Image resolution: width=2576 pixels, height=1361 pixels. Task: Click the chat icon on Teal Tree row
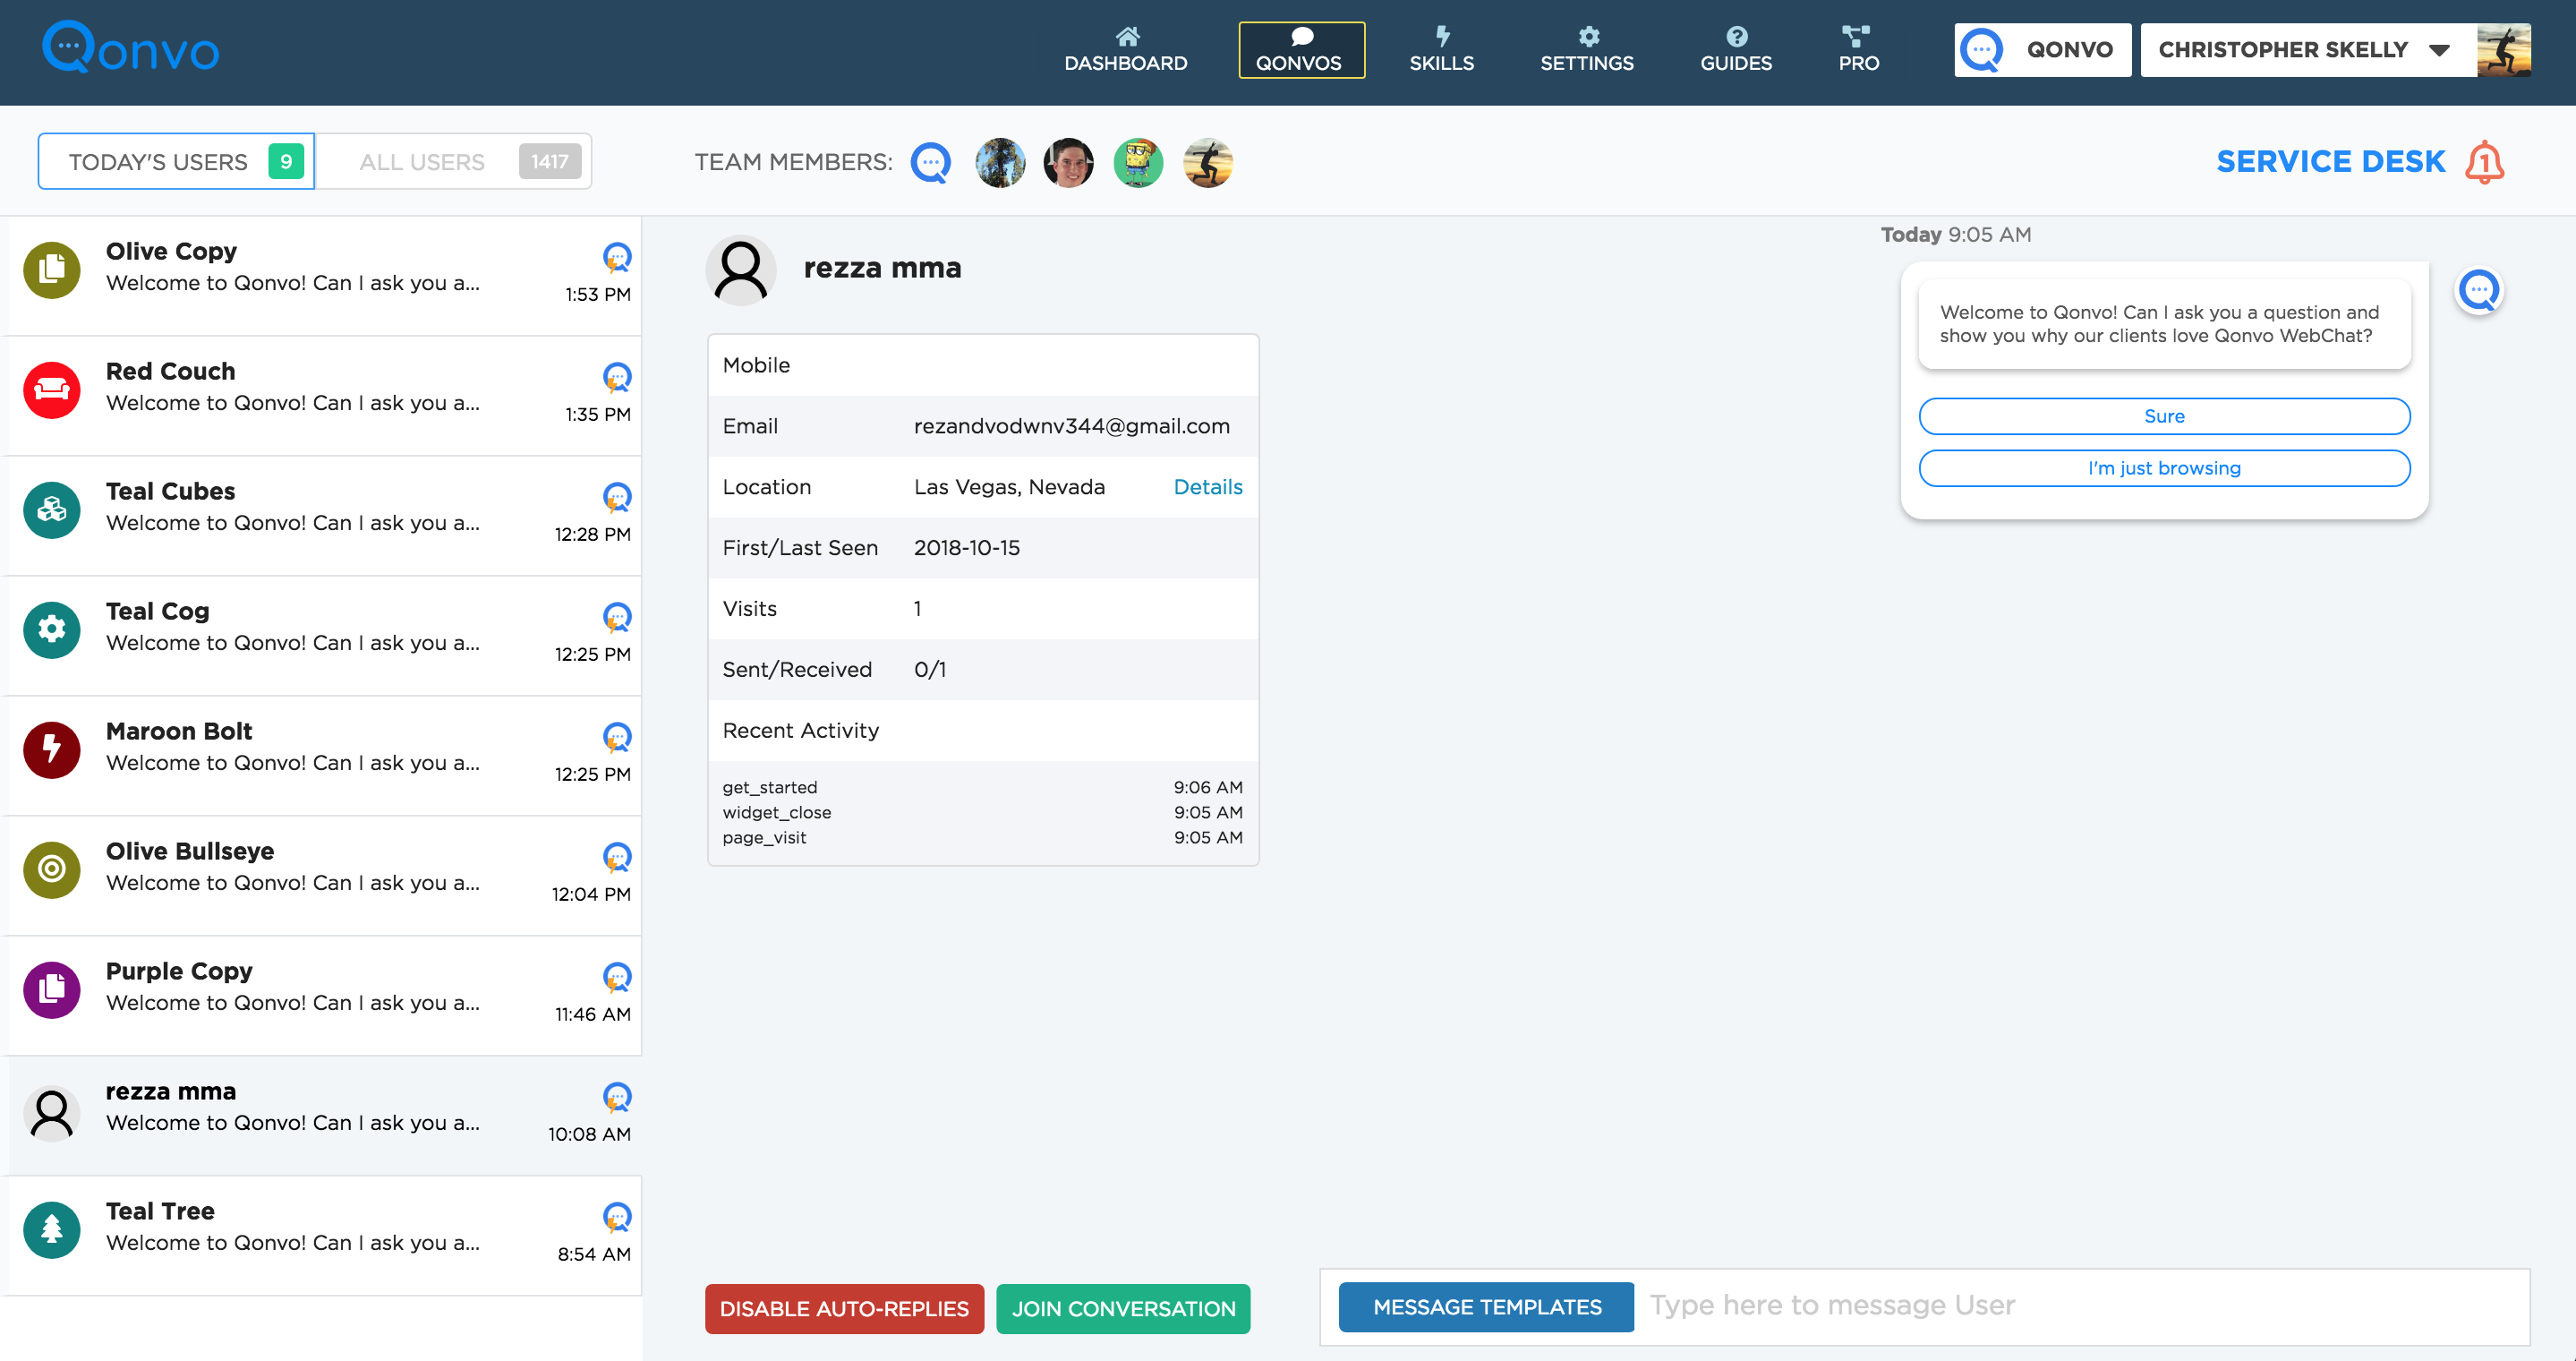pos(617,1217)
